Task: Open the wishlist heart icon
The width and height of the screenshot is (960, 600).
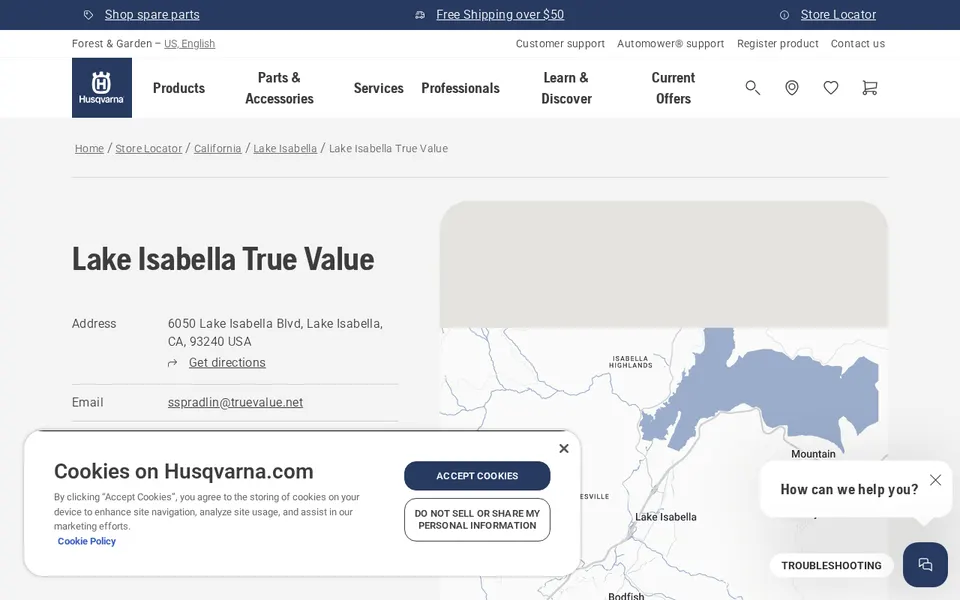Action: click(831, 88)
